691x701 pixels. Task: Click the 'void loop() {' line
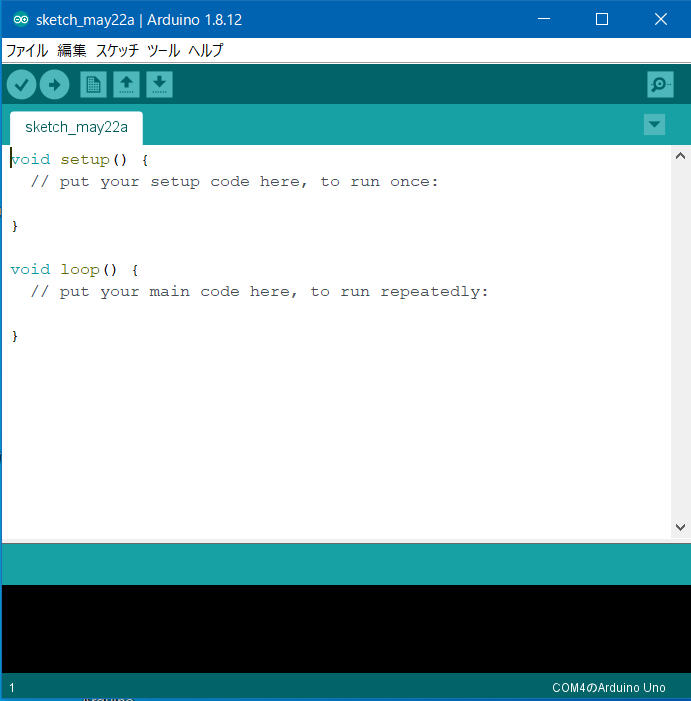point(74,270)
